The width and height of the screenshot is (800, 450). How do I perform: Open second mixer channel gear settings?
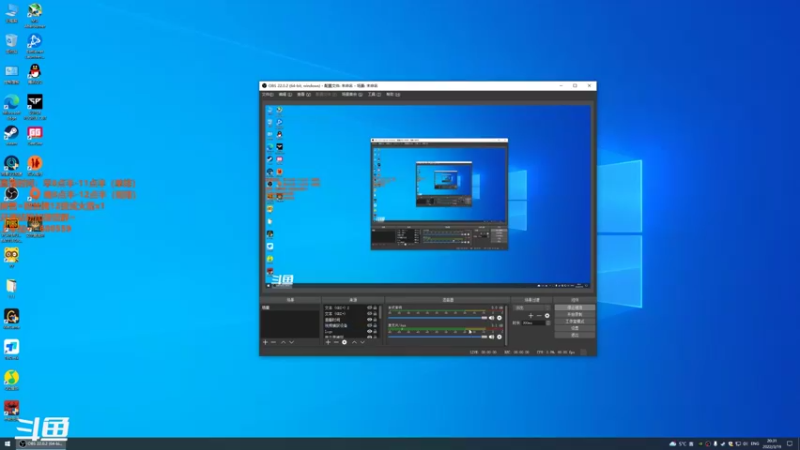click(499, 337)
